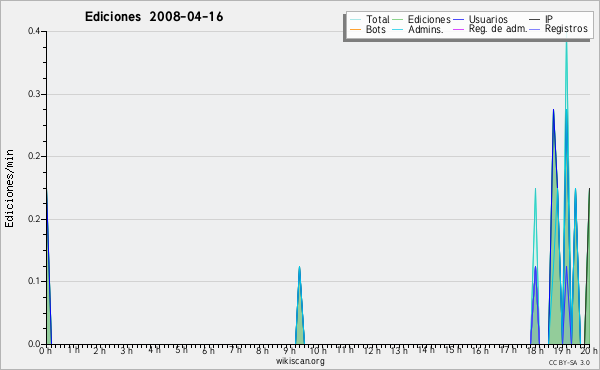Click the '13 h' x-axis label
This screenshot has height=370, width=600.
[x=399, y=351]
